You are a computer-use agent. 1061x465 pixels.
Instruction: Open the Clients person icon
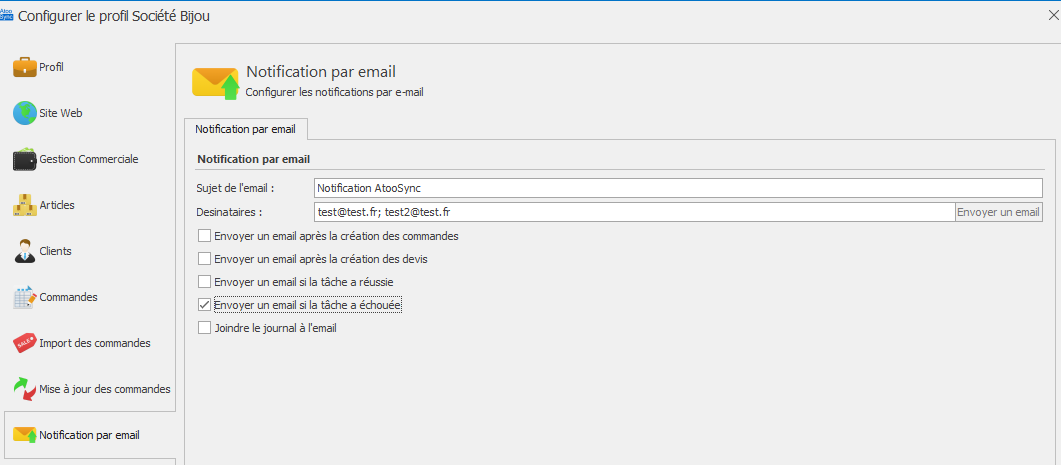pyautogui.click(x=24, y=251)
